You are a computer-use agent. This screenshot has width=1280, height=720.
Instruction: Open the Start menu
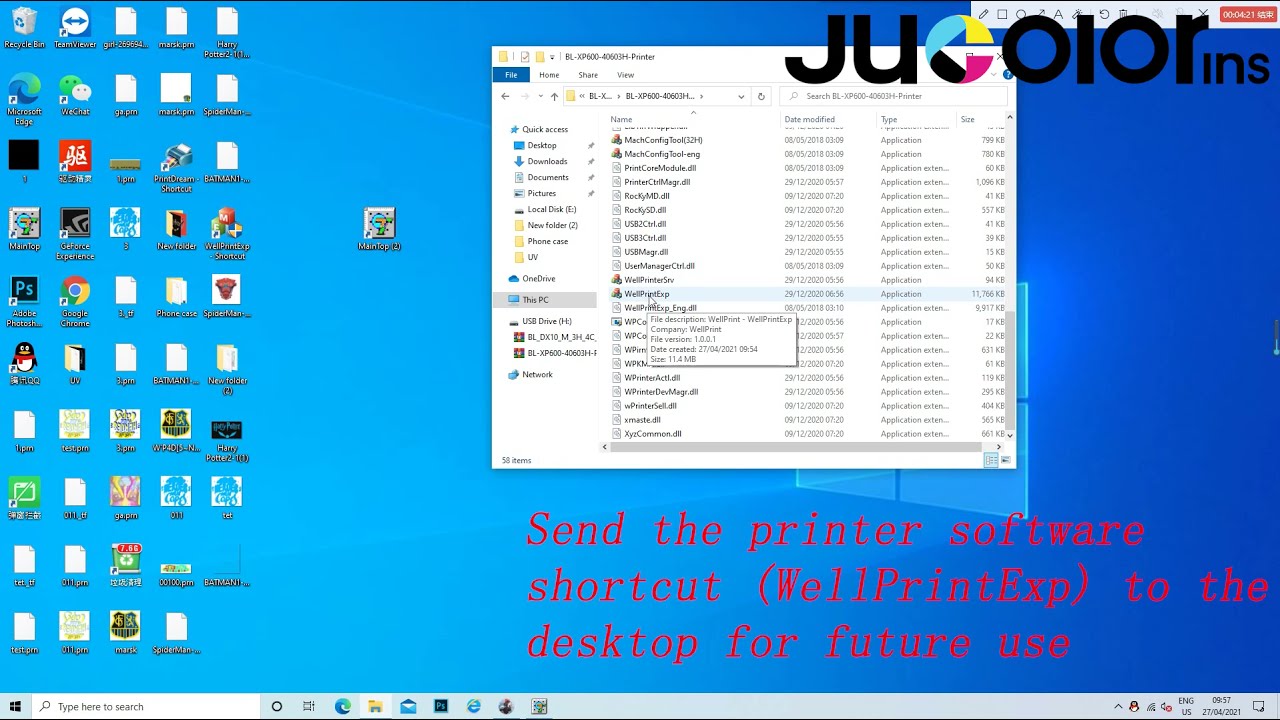15,707
